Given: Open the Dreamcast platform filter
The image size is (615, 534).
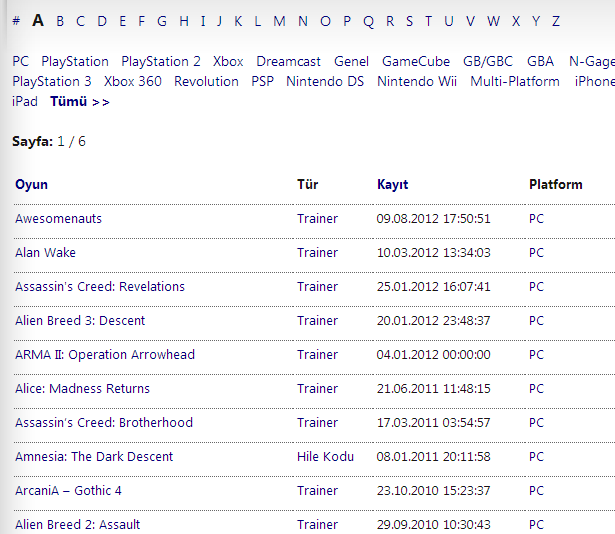Looking at the screenshot, I should (x=288, y=61).
